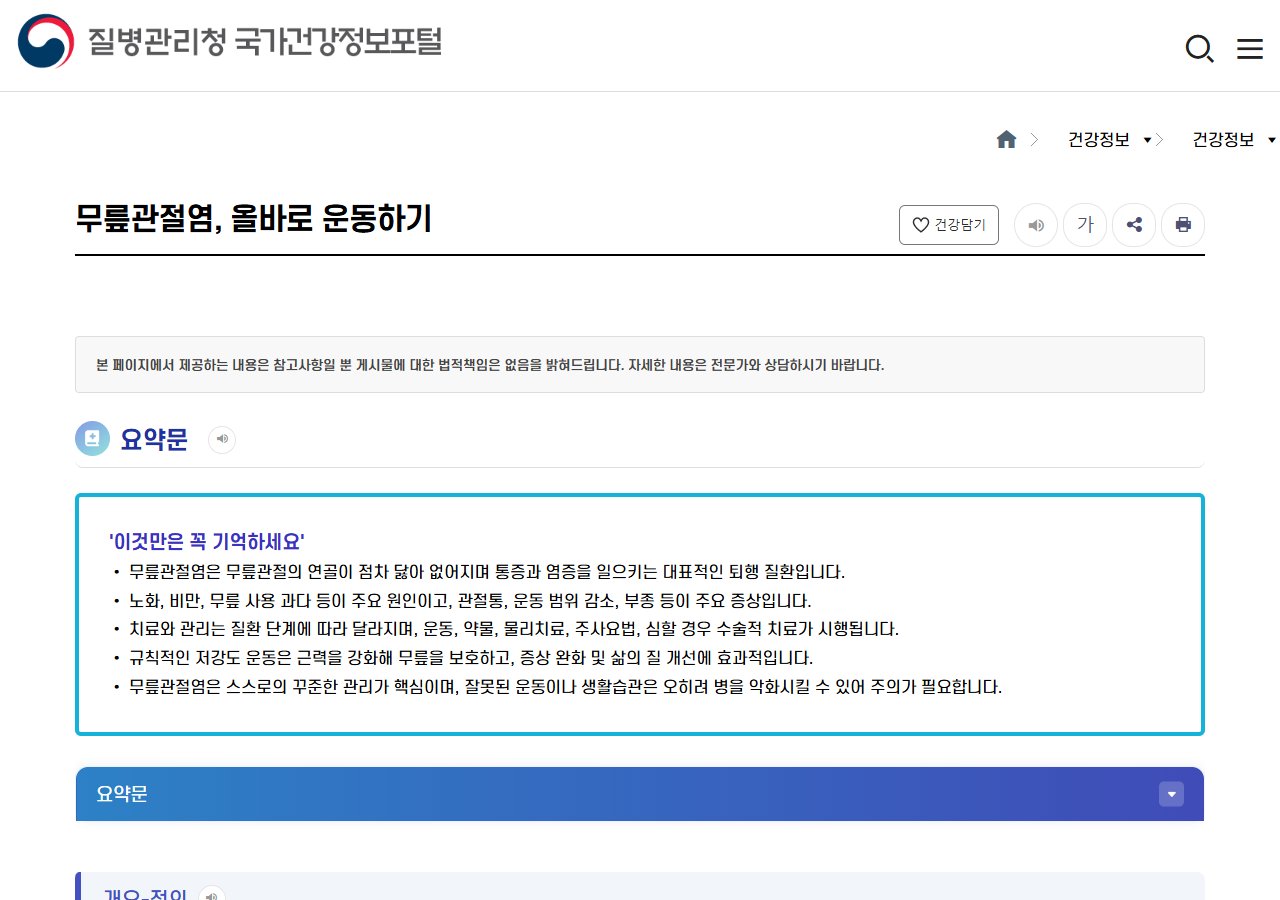Play audio for the whole article
This screenshot has height=900, width=1280.
1036,225
